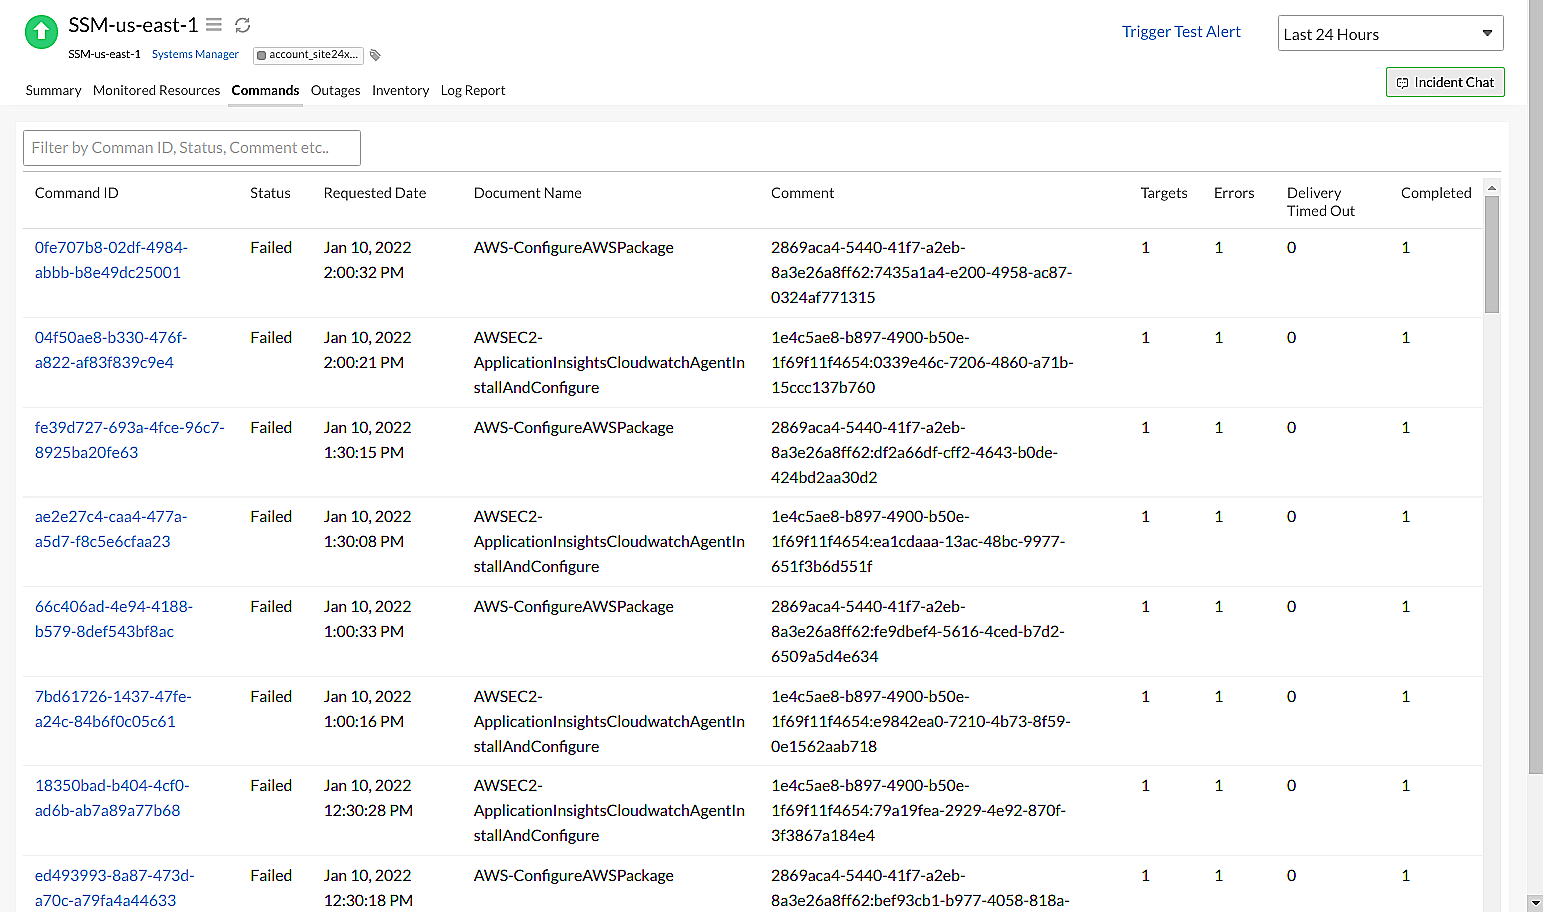Open the Systems Manager link under monitor name
The width and height of the screenshot is (1543, 912).
[x=195, y=54]
